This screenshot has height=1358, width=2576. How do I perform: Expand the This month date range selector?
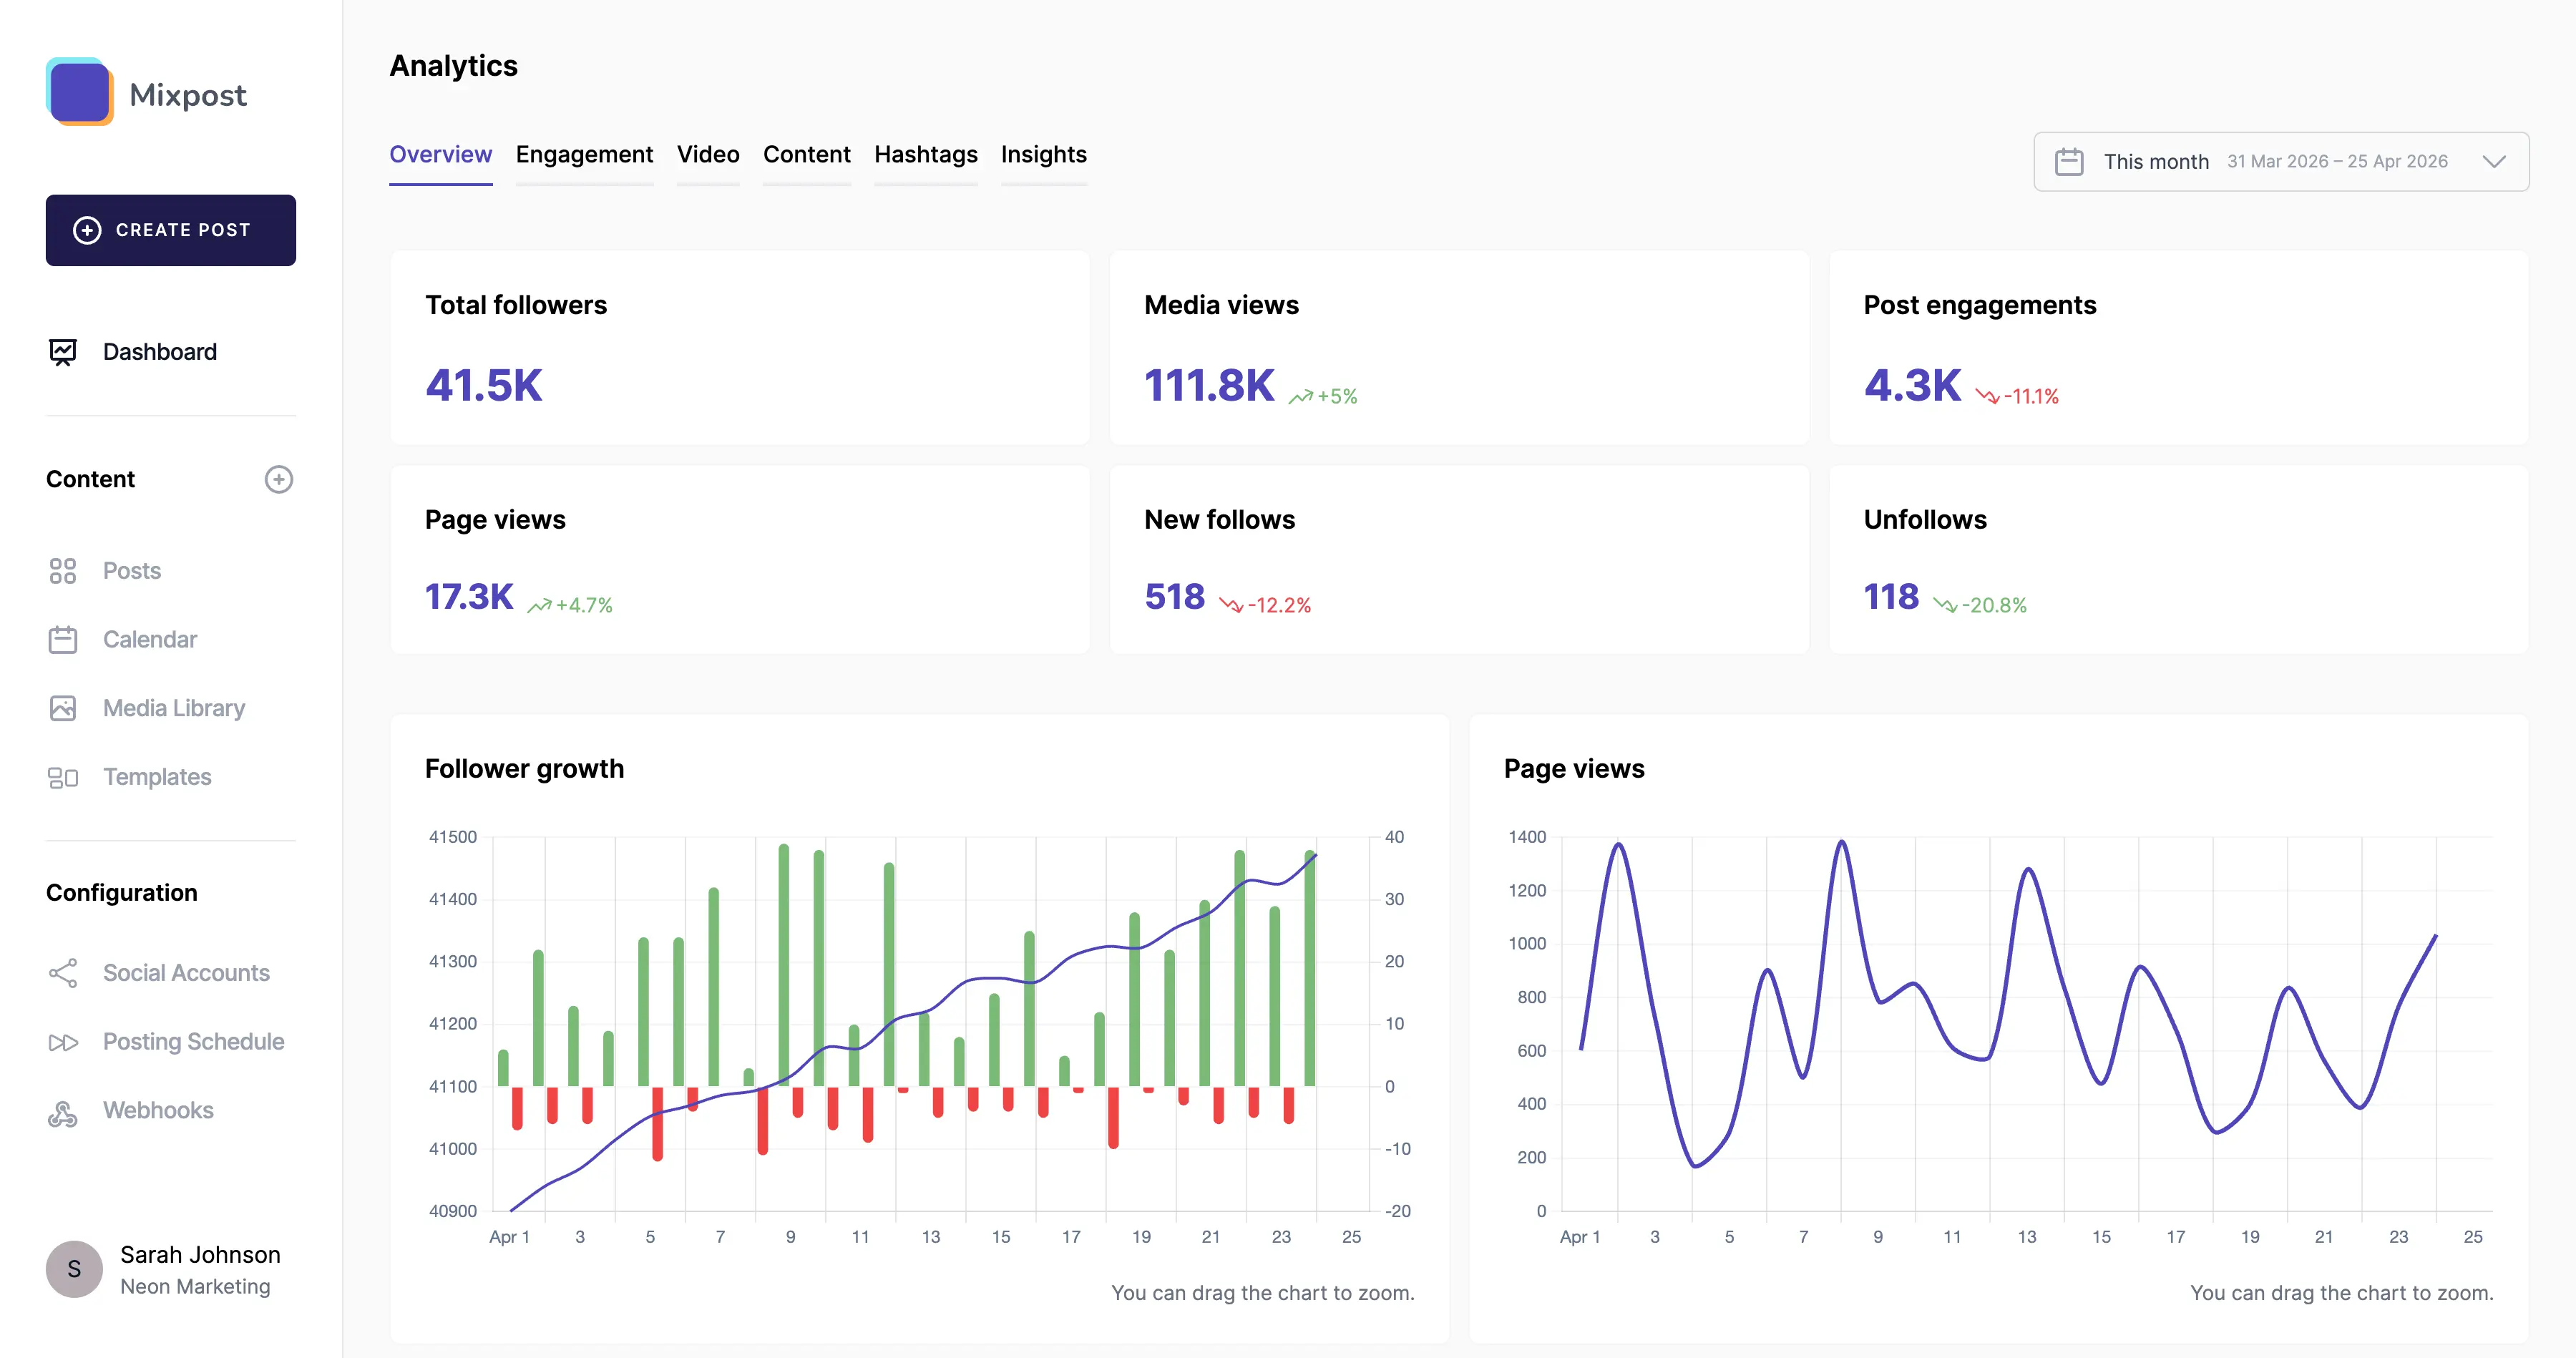tap(2156, 161)
